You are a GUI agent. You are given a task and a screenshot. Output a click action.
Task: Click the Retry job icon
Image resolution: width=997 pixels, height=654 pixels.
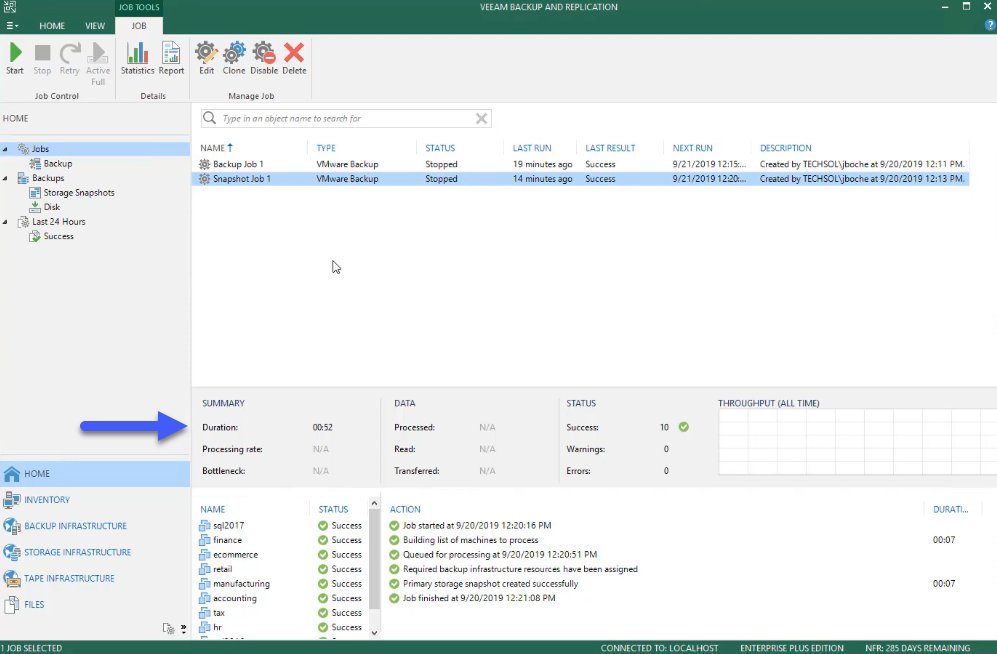coord(69,58)
